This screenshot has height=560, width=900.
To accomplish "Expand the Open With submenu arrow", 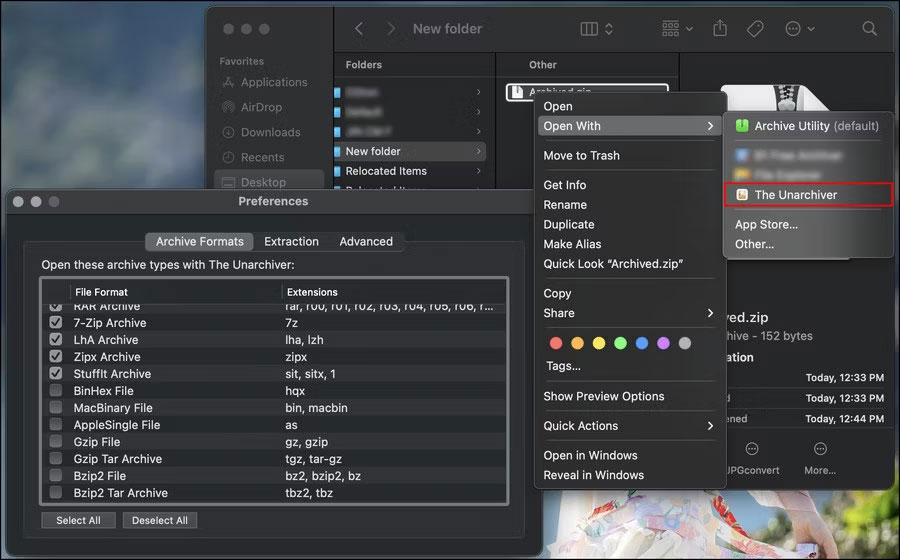I will tap(711, 126).
